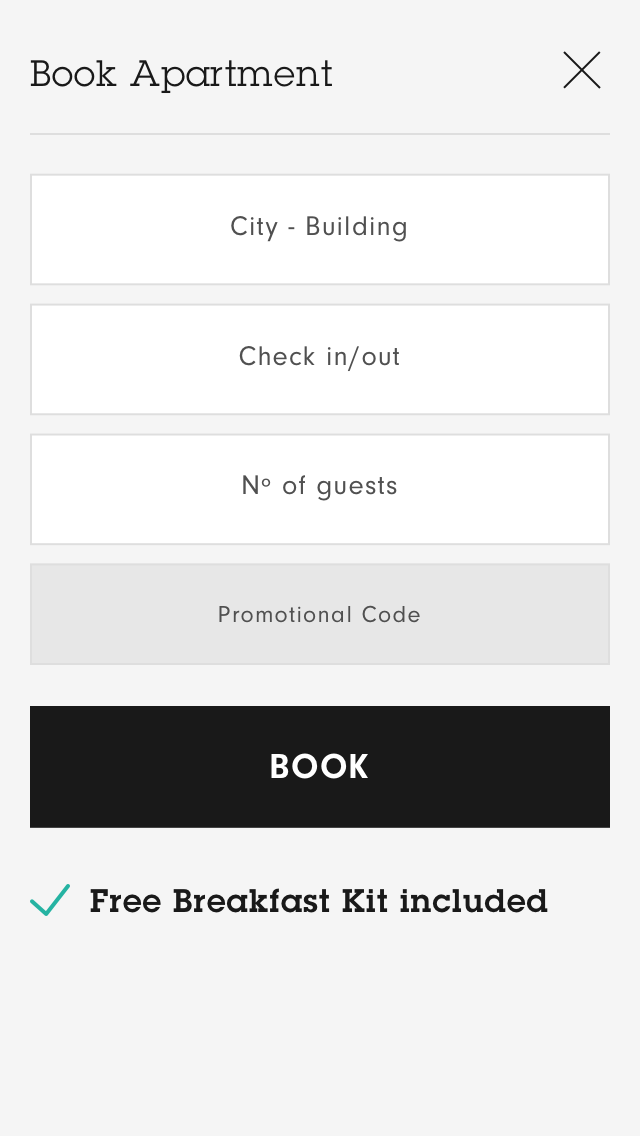
Task: Click the X in the top corner
Action: point(581,71)
